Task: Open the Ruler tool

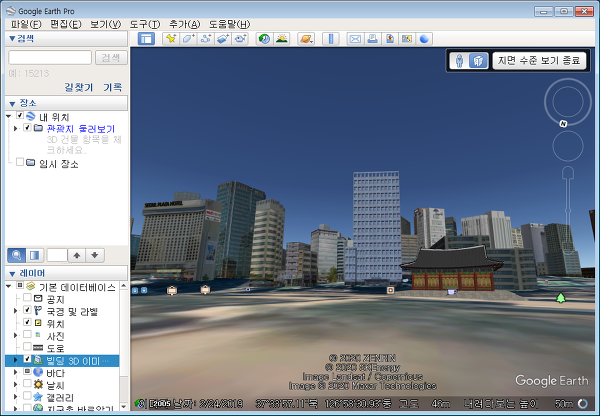Action: tap(331, 39)
